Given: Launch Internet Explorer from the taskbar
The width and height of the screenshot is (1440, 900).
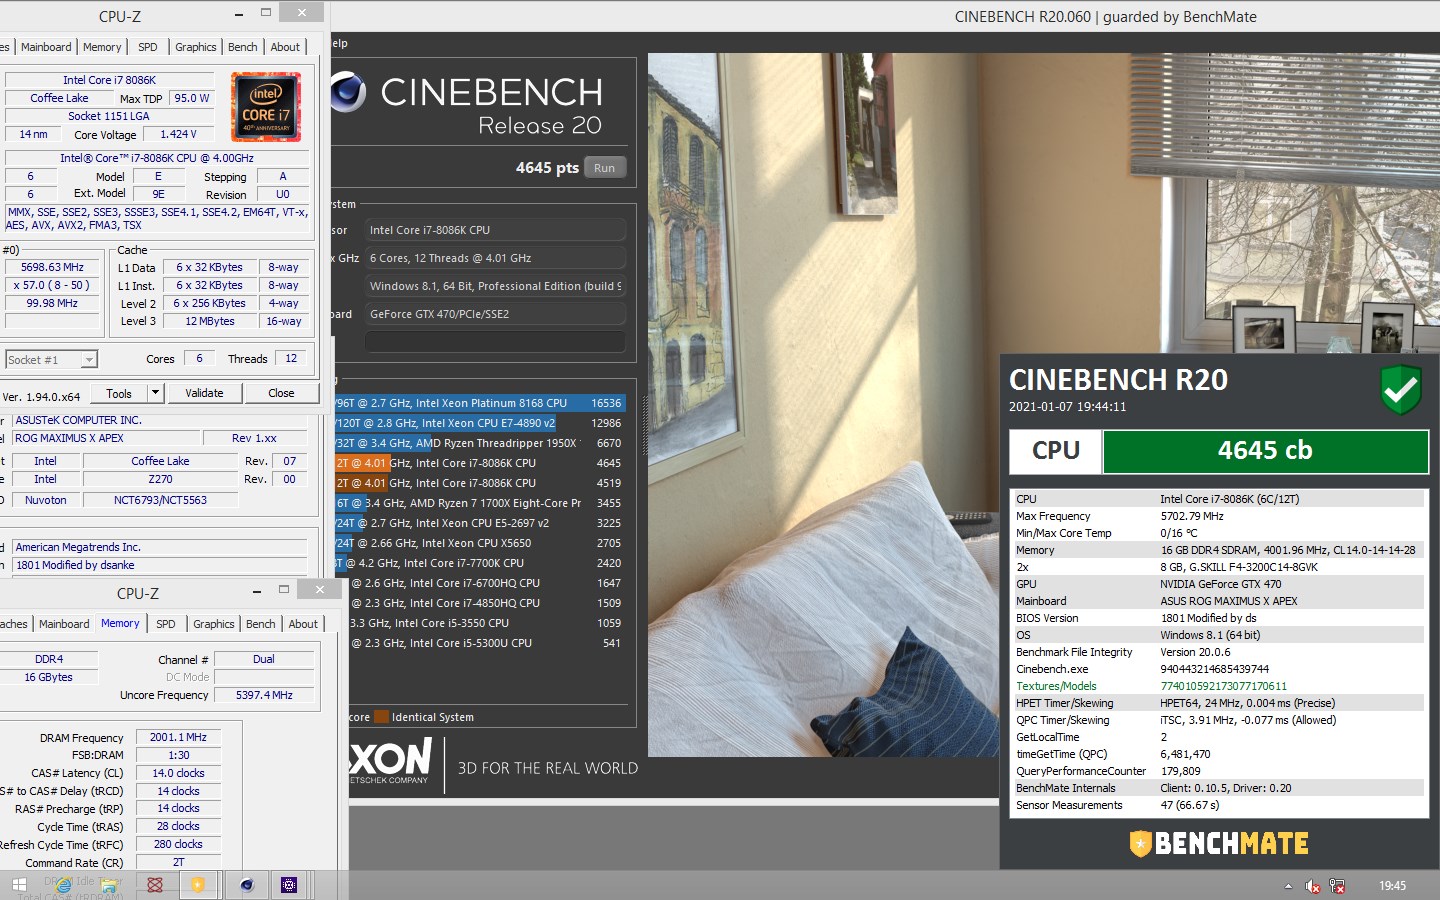Looking at the screenshot, I should point(64,885).
